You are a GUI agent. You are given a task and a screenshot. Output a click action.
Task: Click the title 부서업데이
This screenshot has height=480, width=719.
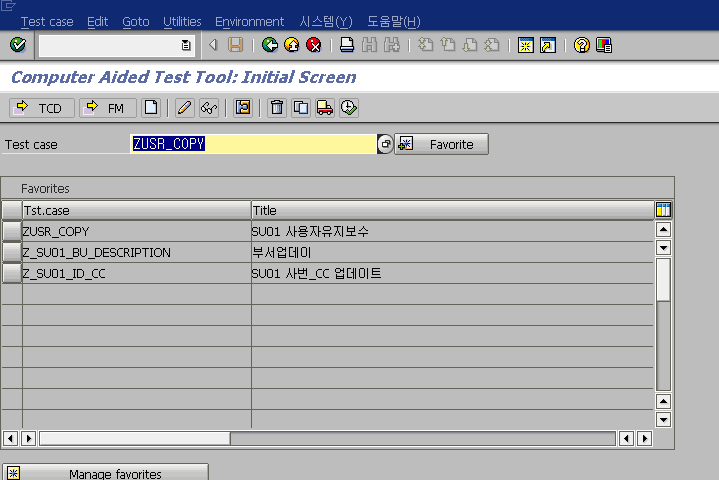click(282, 253)
